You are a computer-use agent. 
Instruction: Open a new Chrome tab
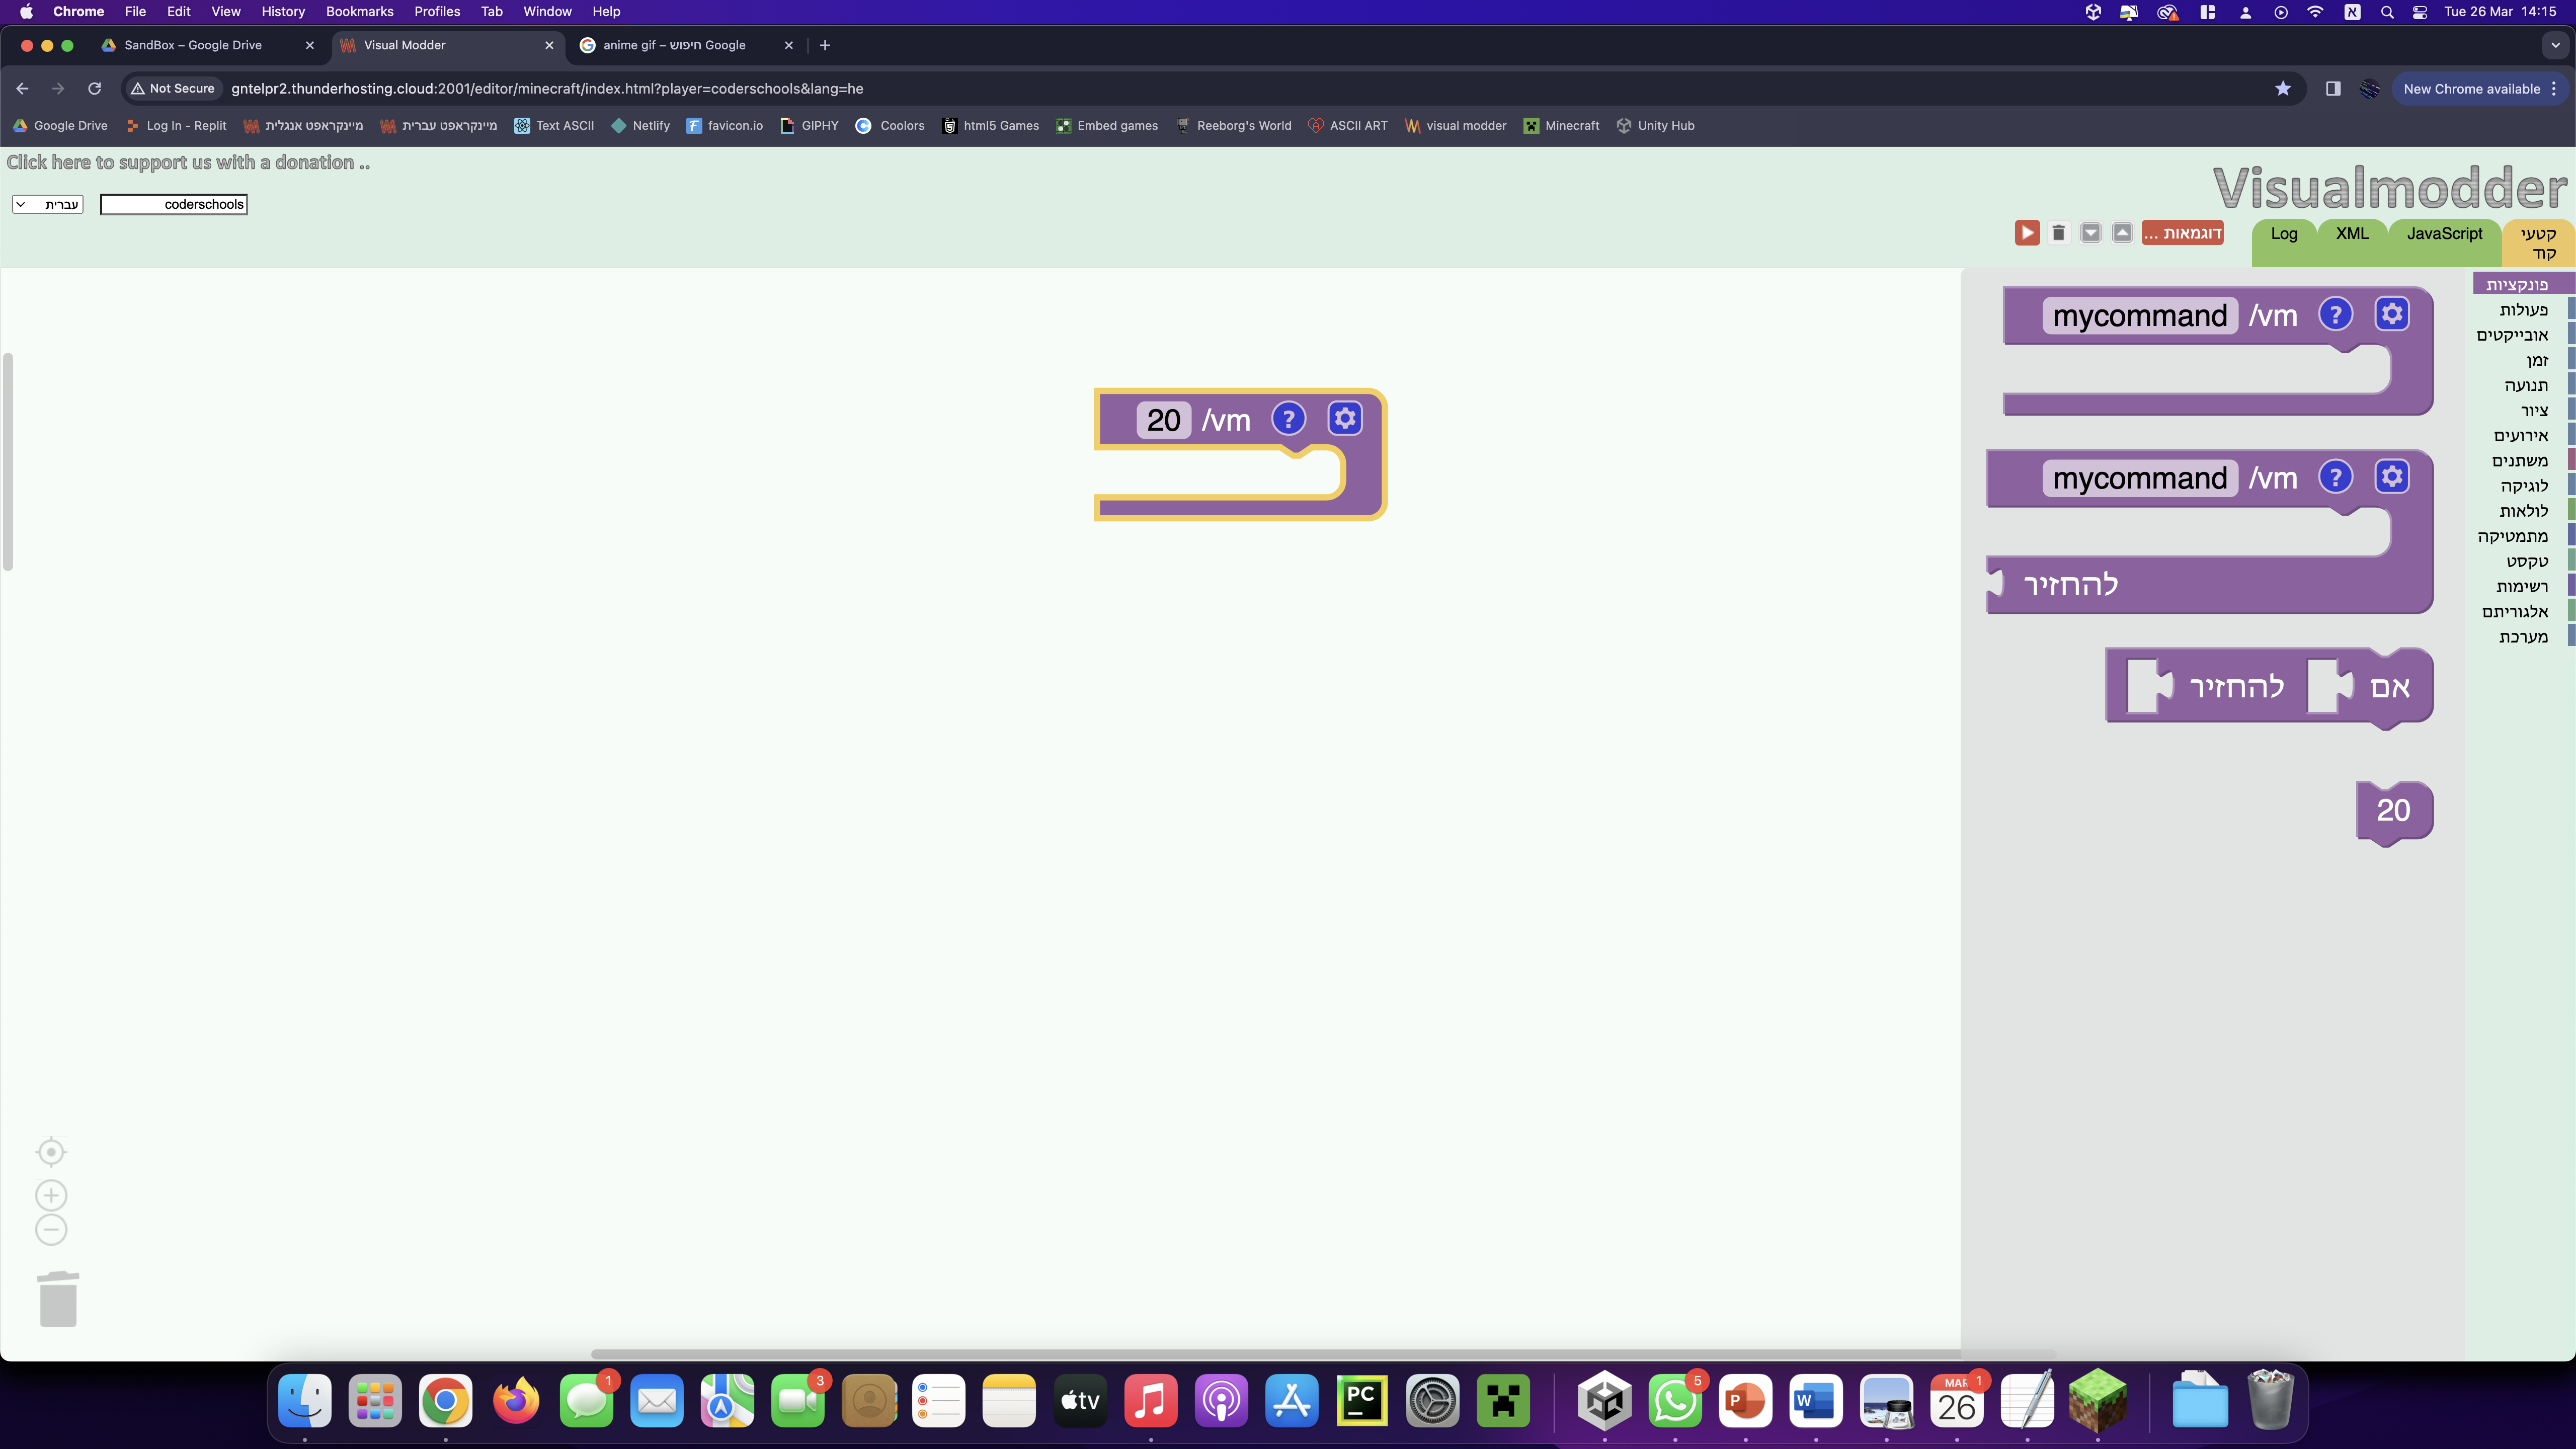click(825, 45)
